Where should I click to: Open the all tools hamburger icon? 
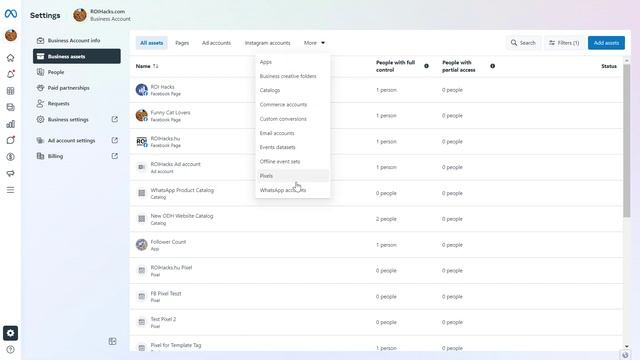pyautogui.click(x=11, y=190)
